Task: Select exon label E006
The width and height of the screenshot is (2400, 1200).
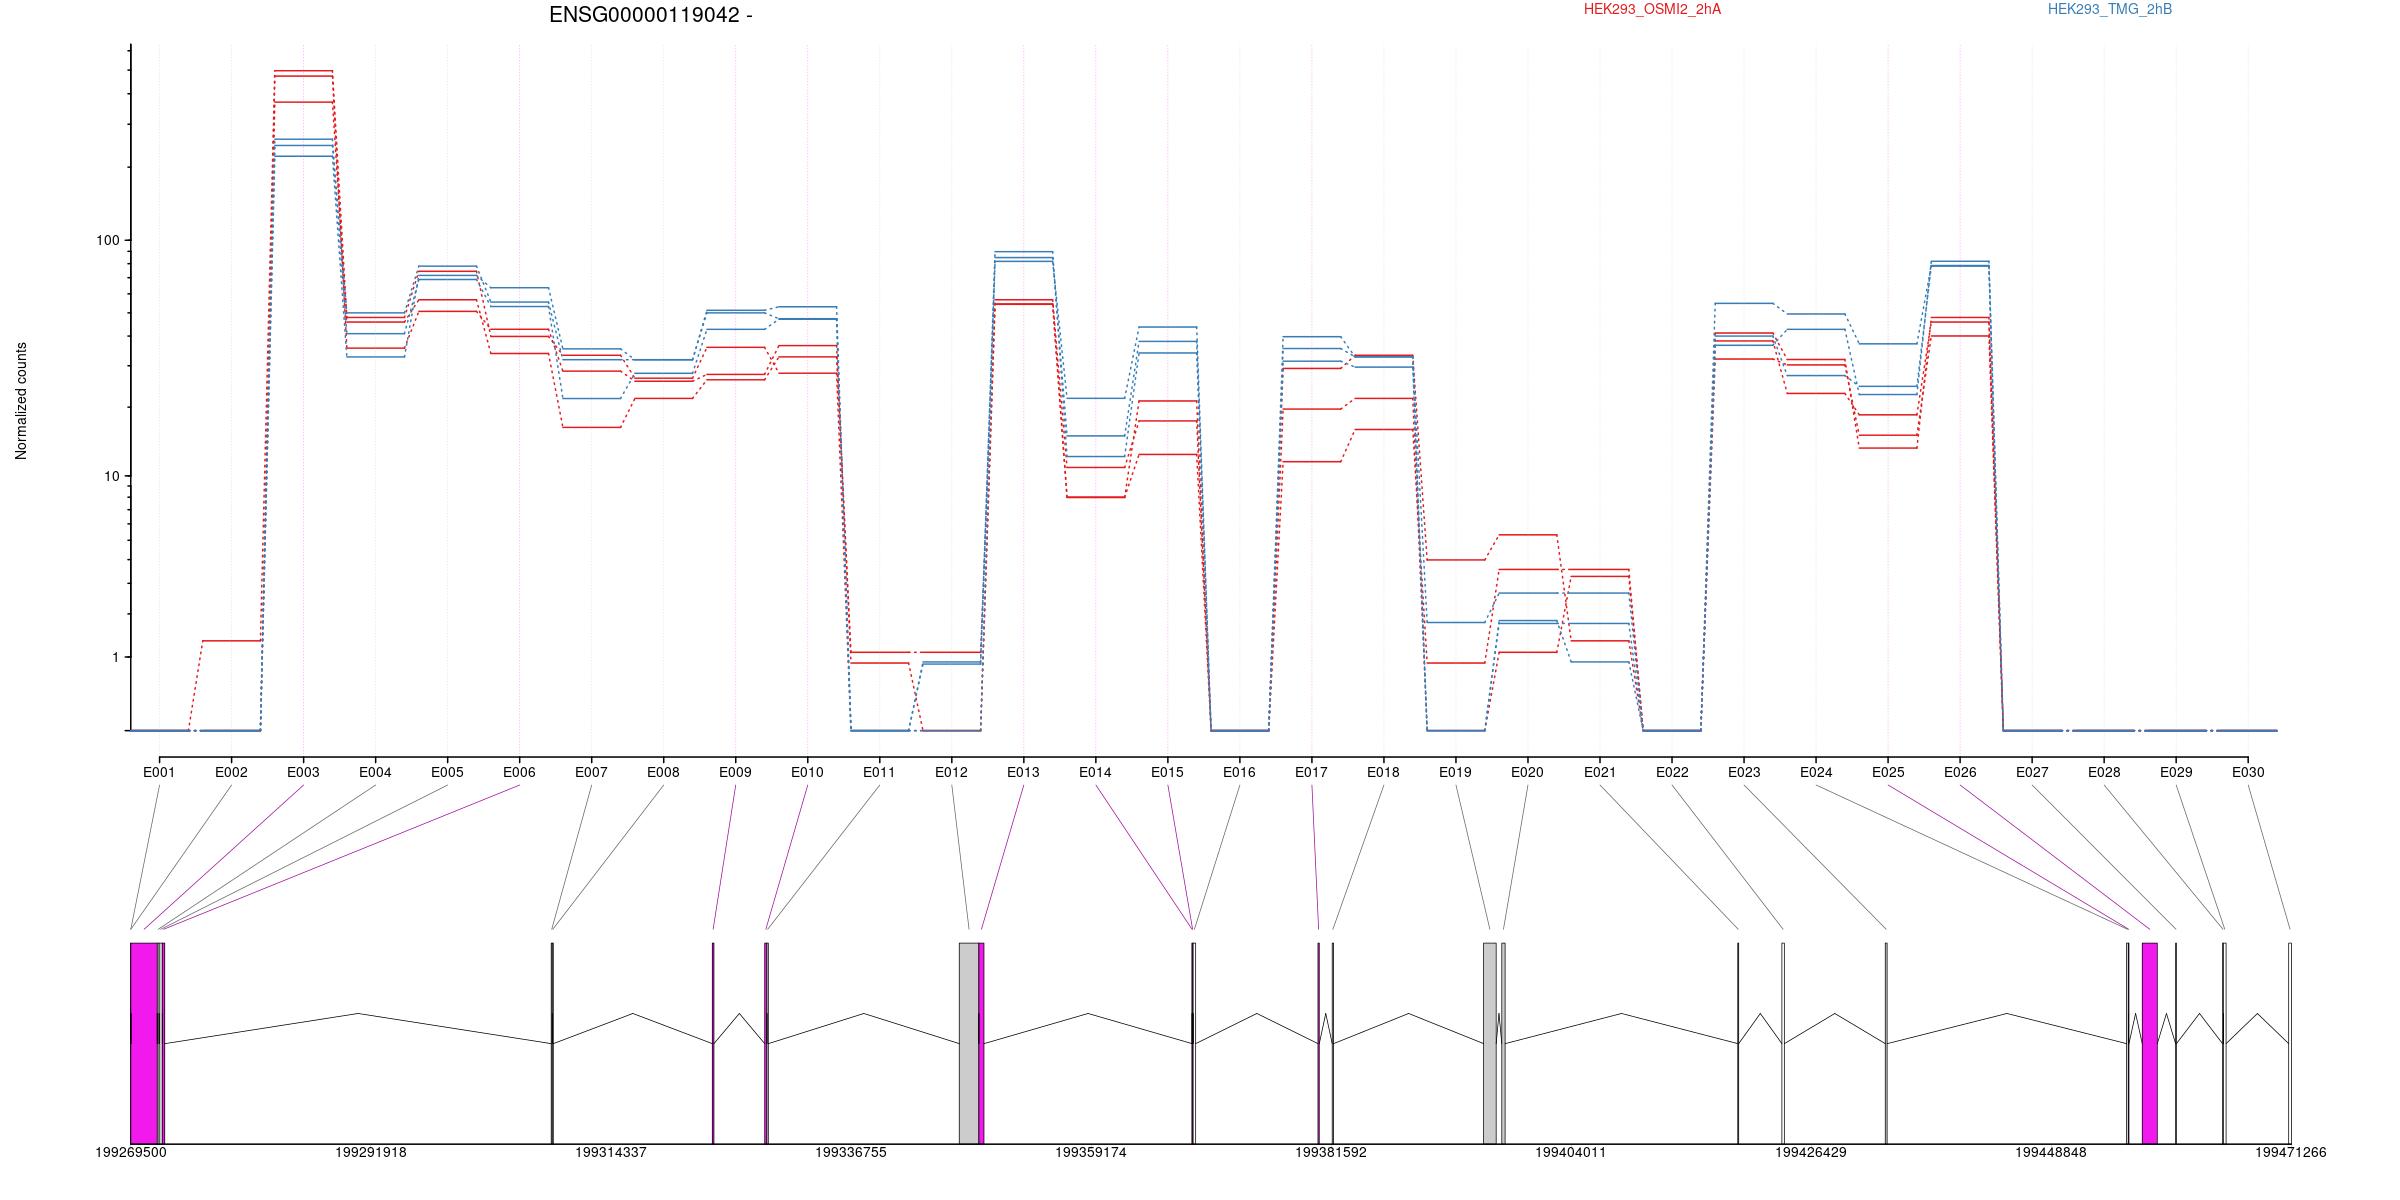Action: [519, 772]
